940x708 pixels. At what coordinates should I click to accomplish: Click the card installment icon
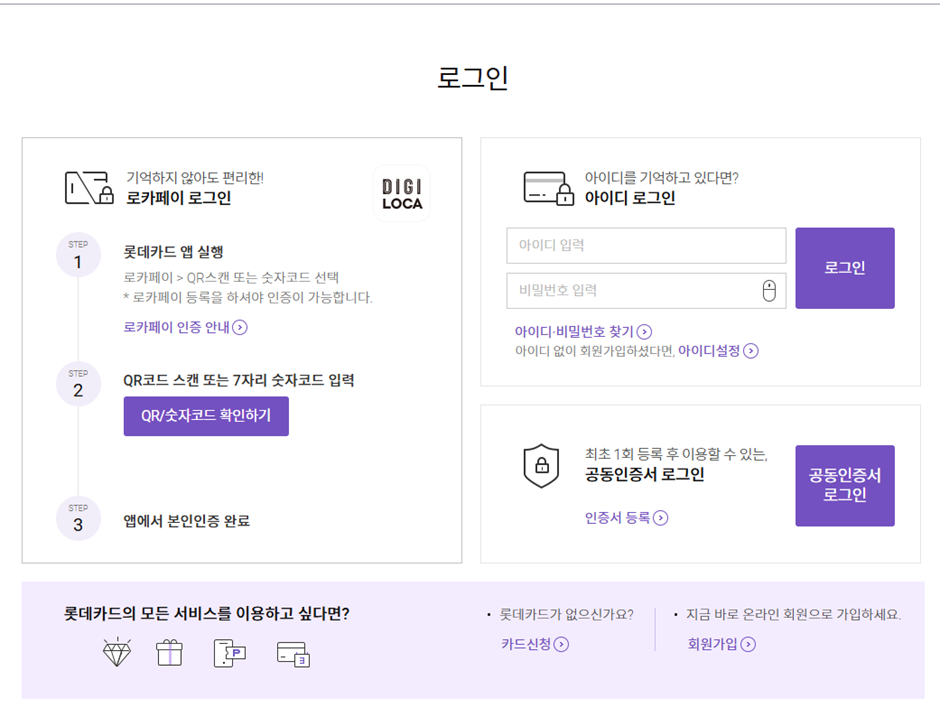pyautogui.click(x=293, y=654)
